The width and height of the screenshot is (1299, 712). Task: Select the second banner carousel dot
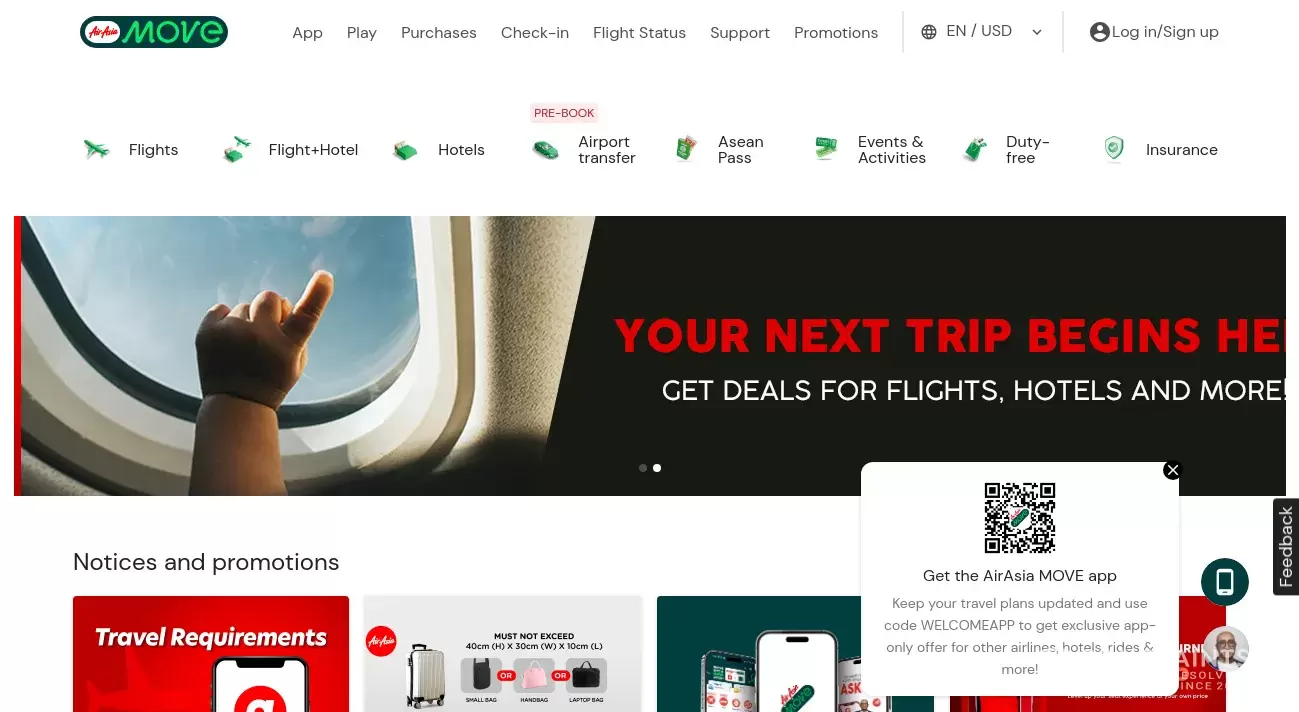(657, 468)
